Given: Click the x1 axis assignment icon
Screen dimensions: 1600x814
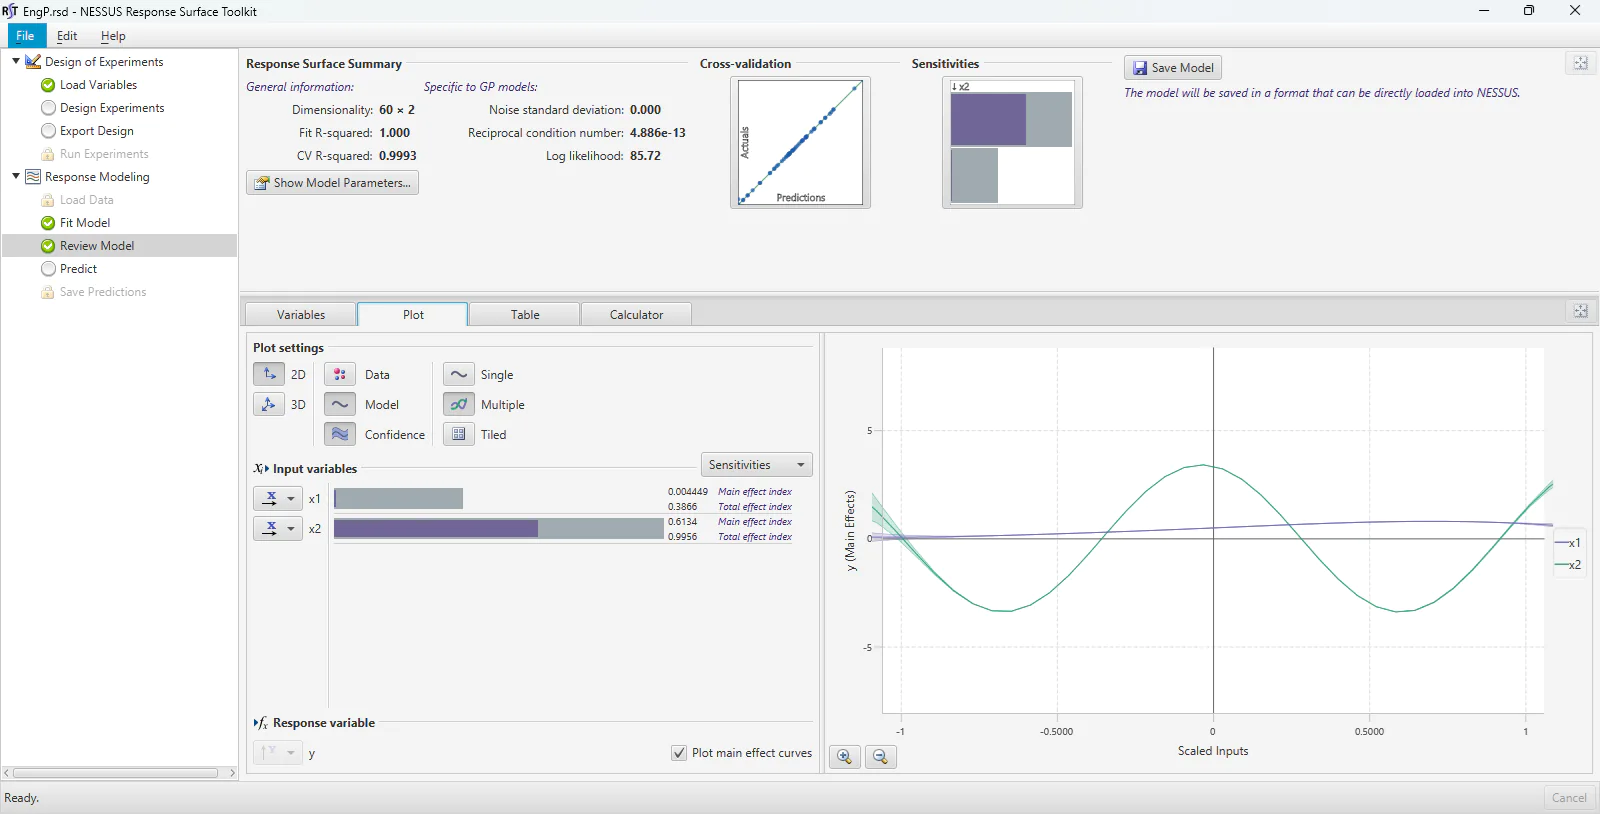Looking at the screenshot, I should [269, 498].
